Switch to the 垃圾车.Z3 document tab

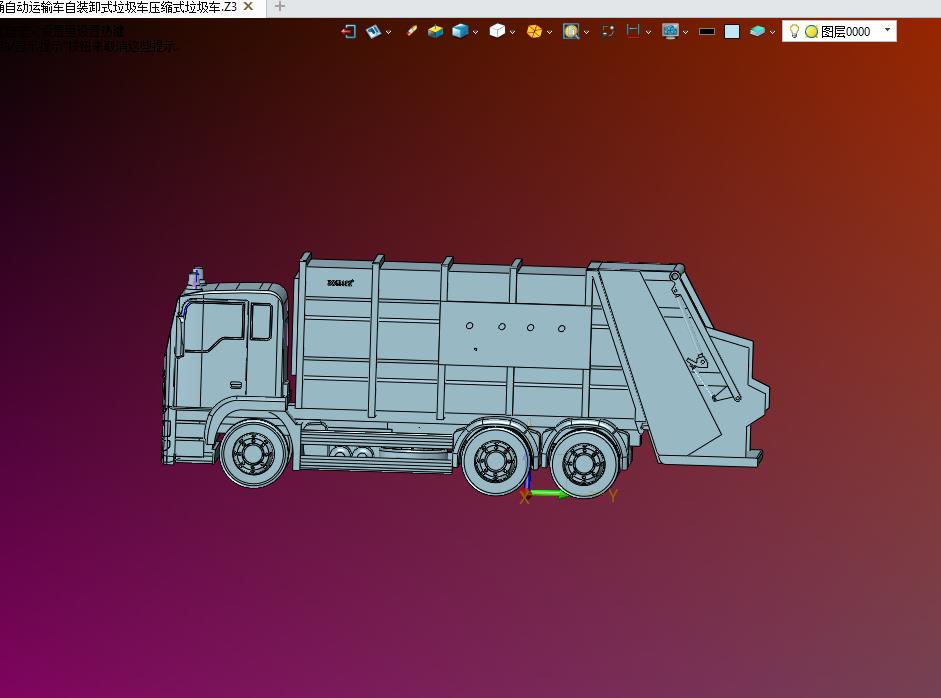coord(118,7)
